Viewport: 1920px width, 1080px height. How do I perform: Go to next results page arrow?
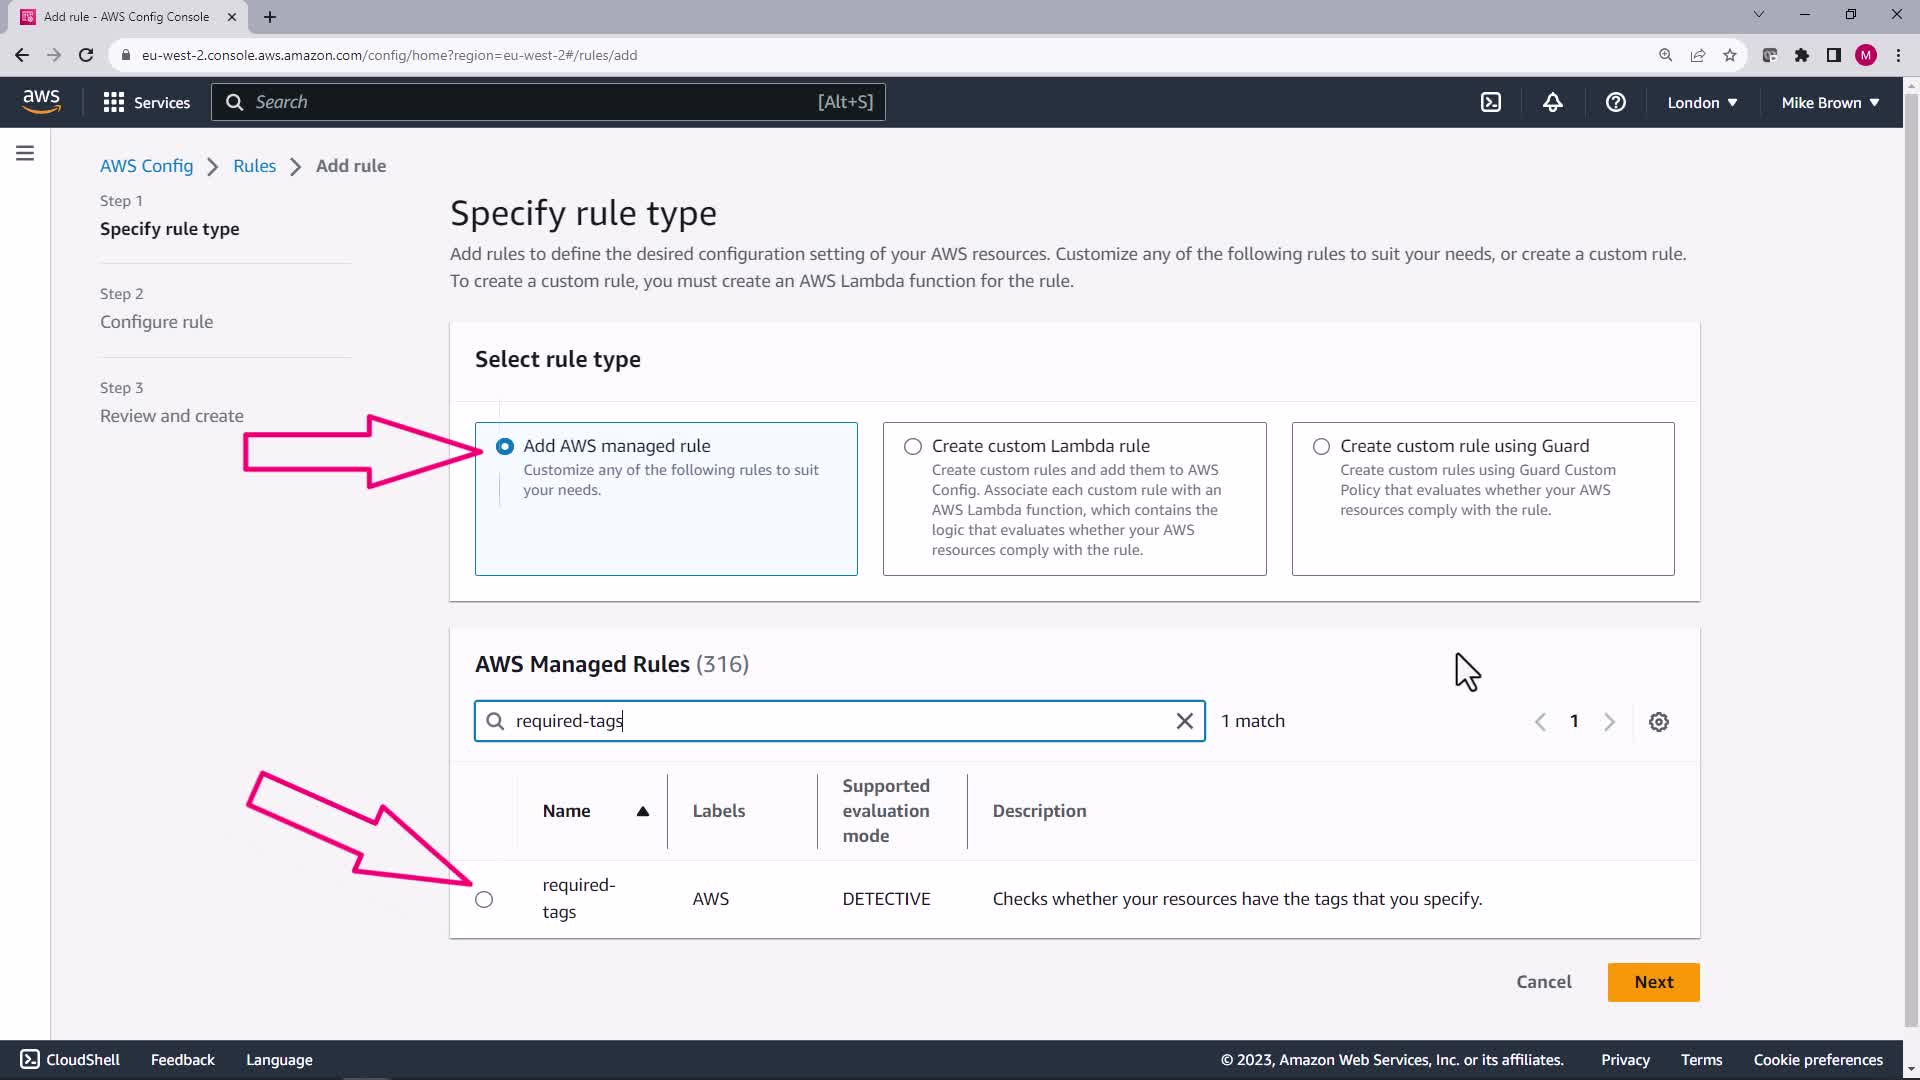pos(1609,722)
